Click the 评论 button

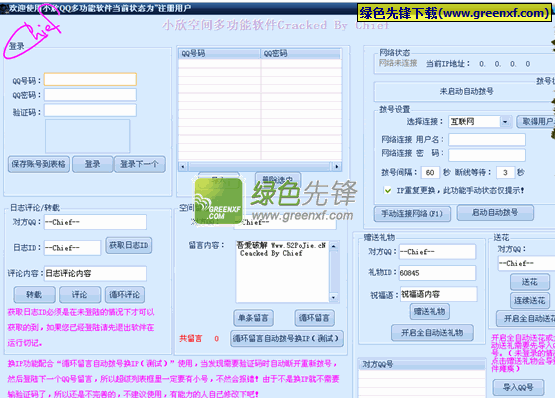(x=80, y=295)
